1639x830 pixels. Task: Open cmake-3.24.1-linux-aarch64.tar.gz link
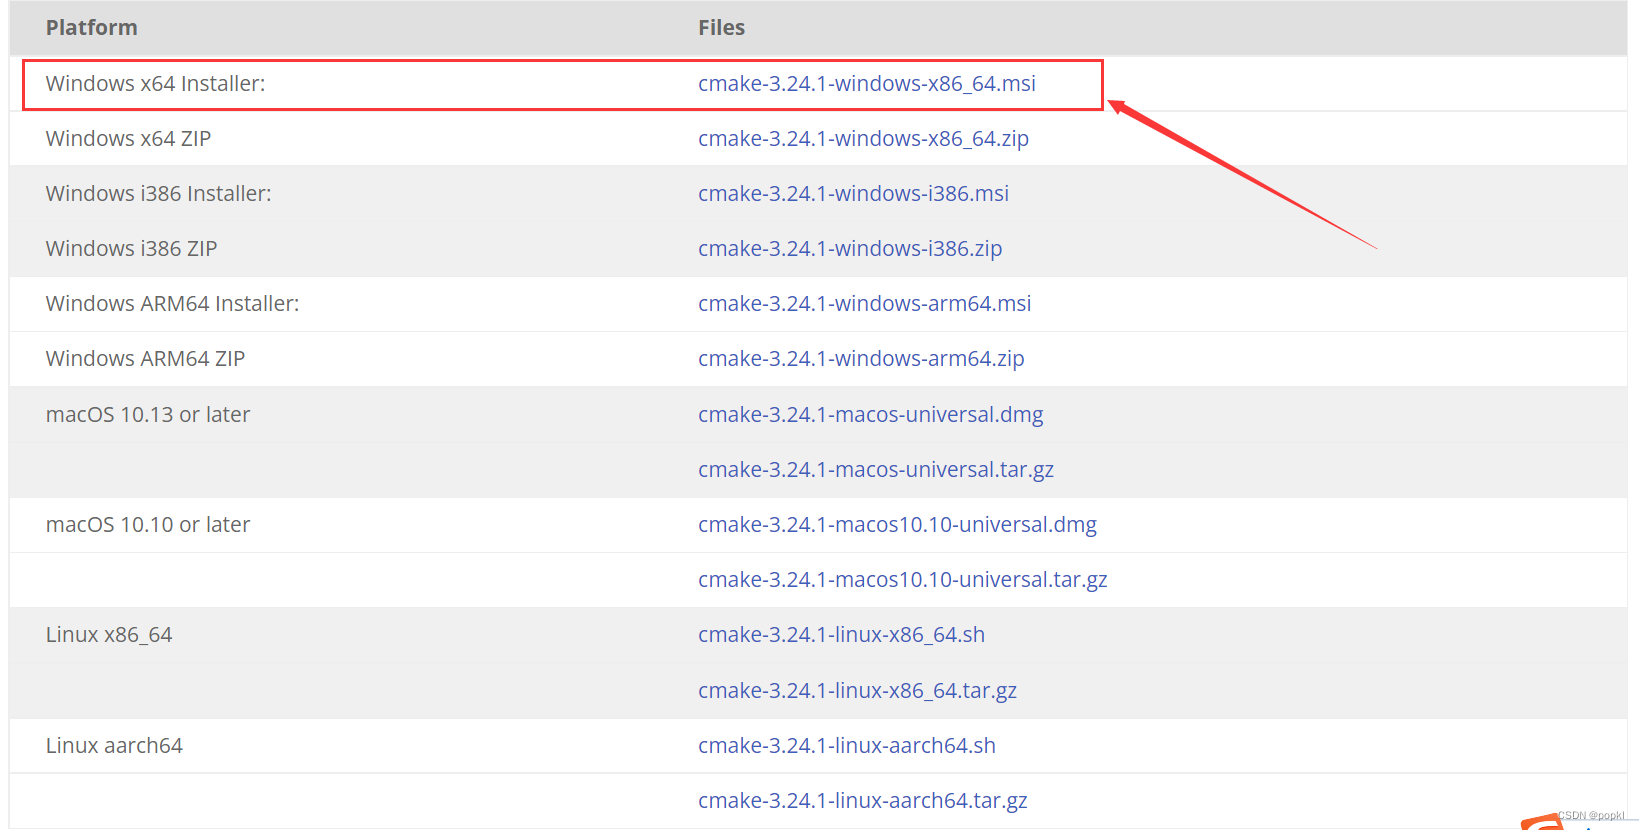[863, 801]
